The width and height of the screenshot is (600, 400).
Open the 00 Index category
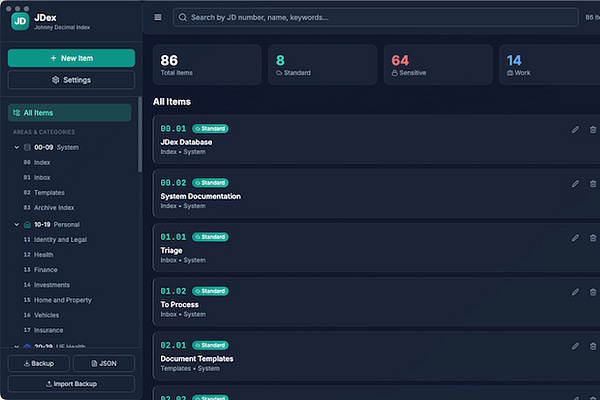pyautogui.click(x=37, y=162)
